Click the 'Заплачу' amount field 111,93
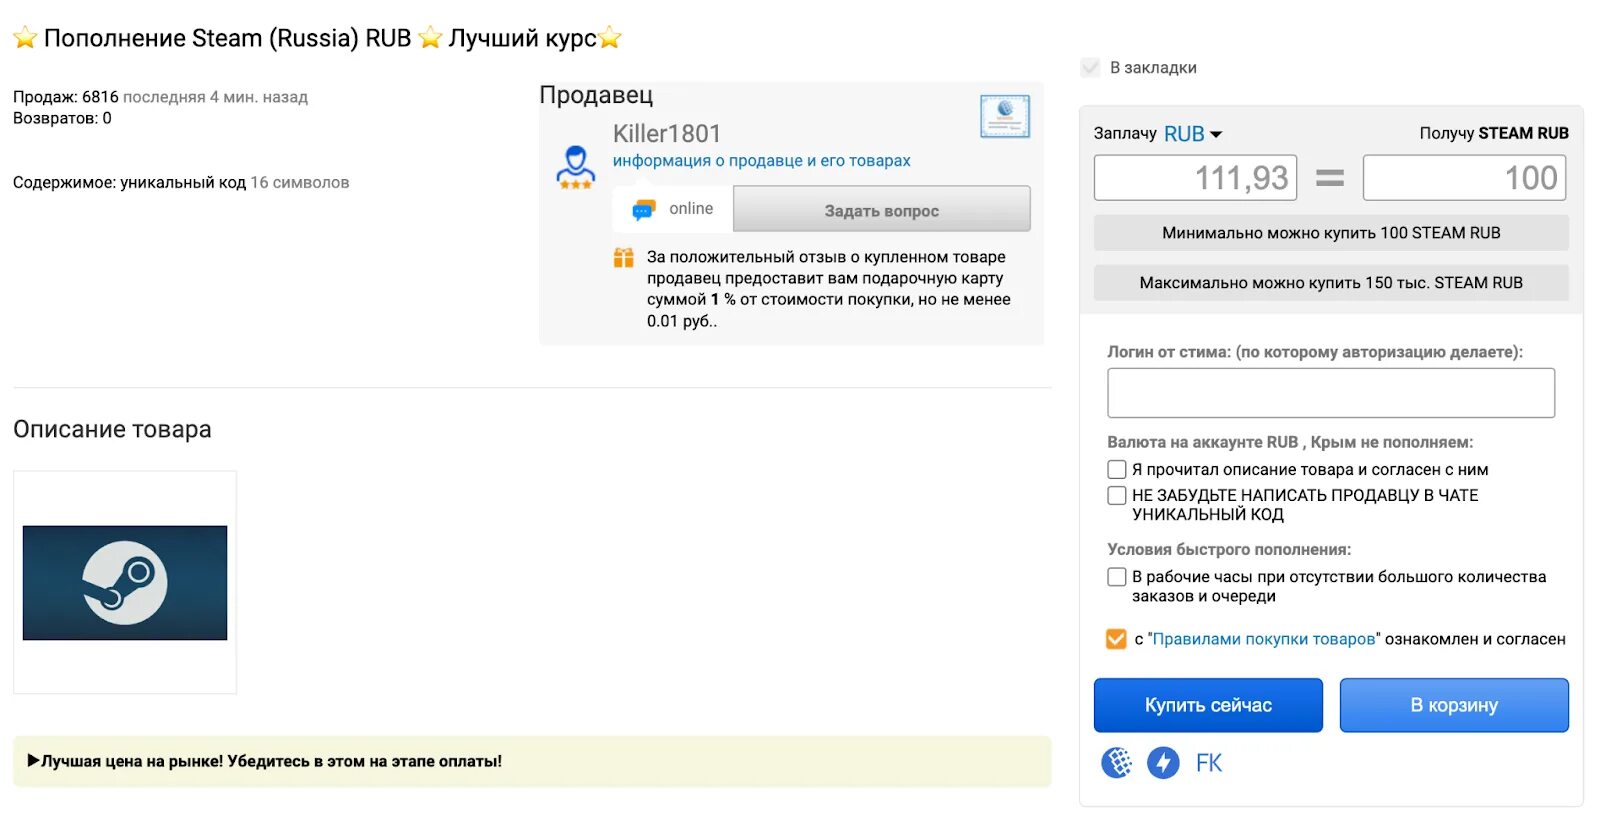 coord(1196,178)
